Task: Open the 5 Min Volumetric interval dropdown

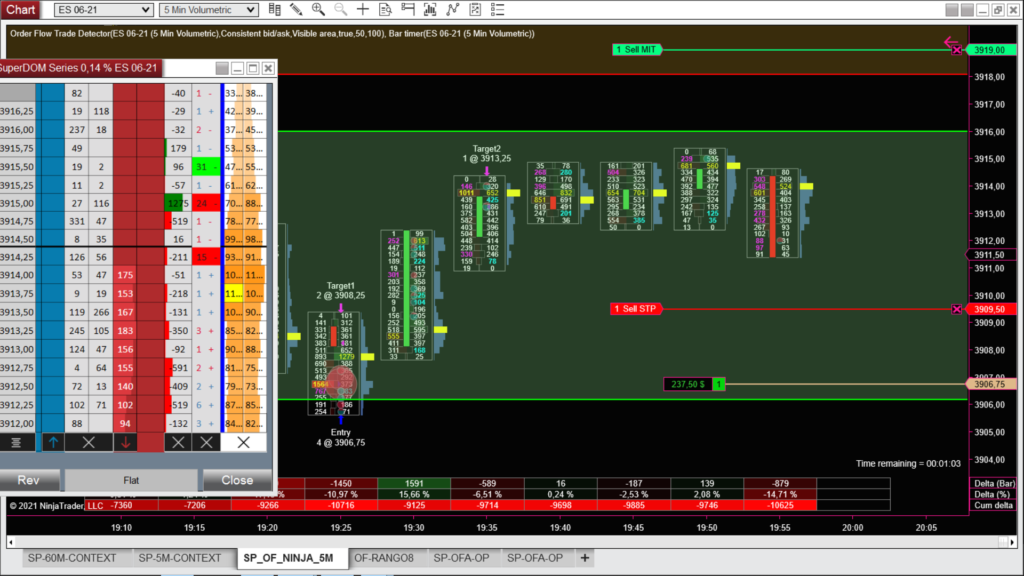Action: pyautogui.click(x=208, y=10)
